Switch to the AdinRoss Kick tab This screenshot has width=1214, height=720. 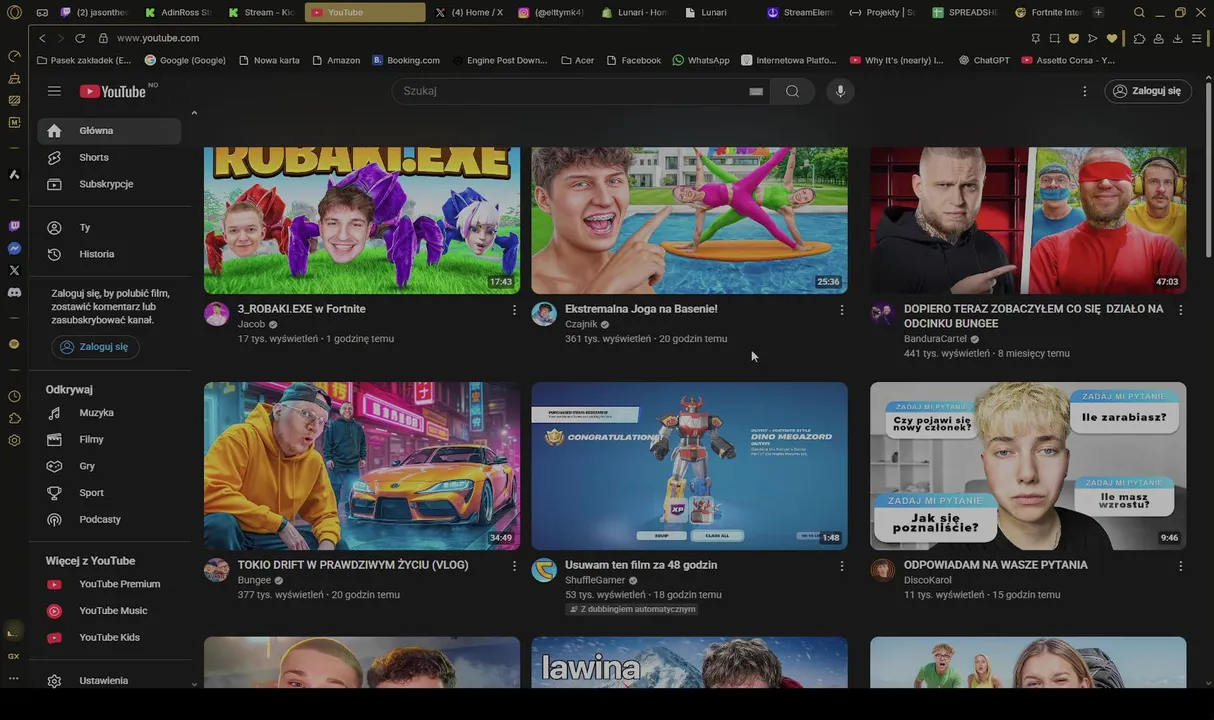pyautogui.click(x=178, y=12)
